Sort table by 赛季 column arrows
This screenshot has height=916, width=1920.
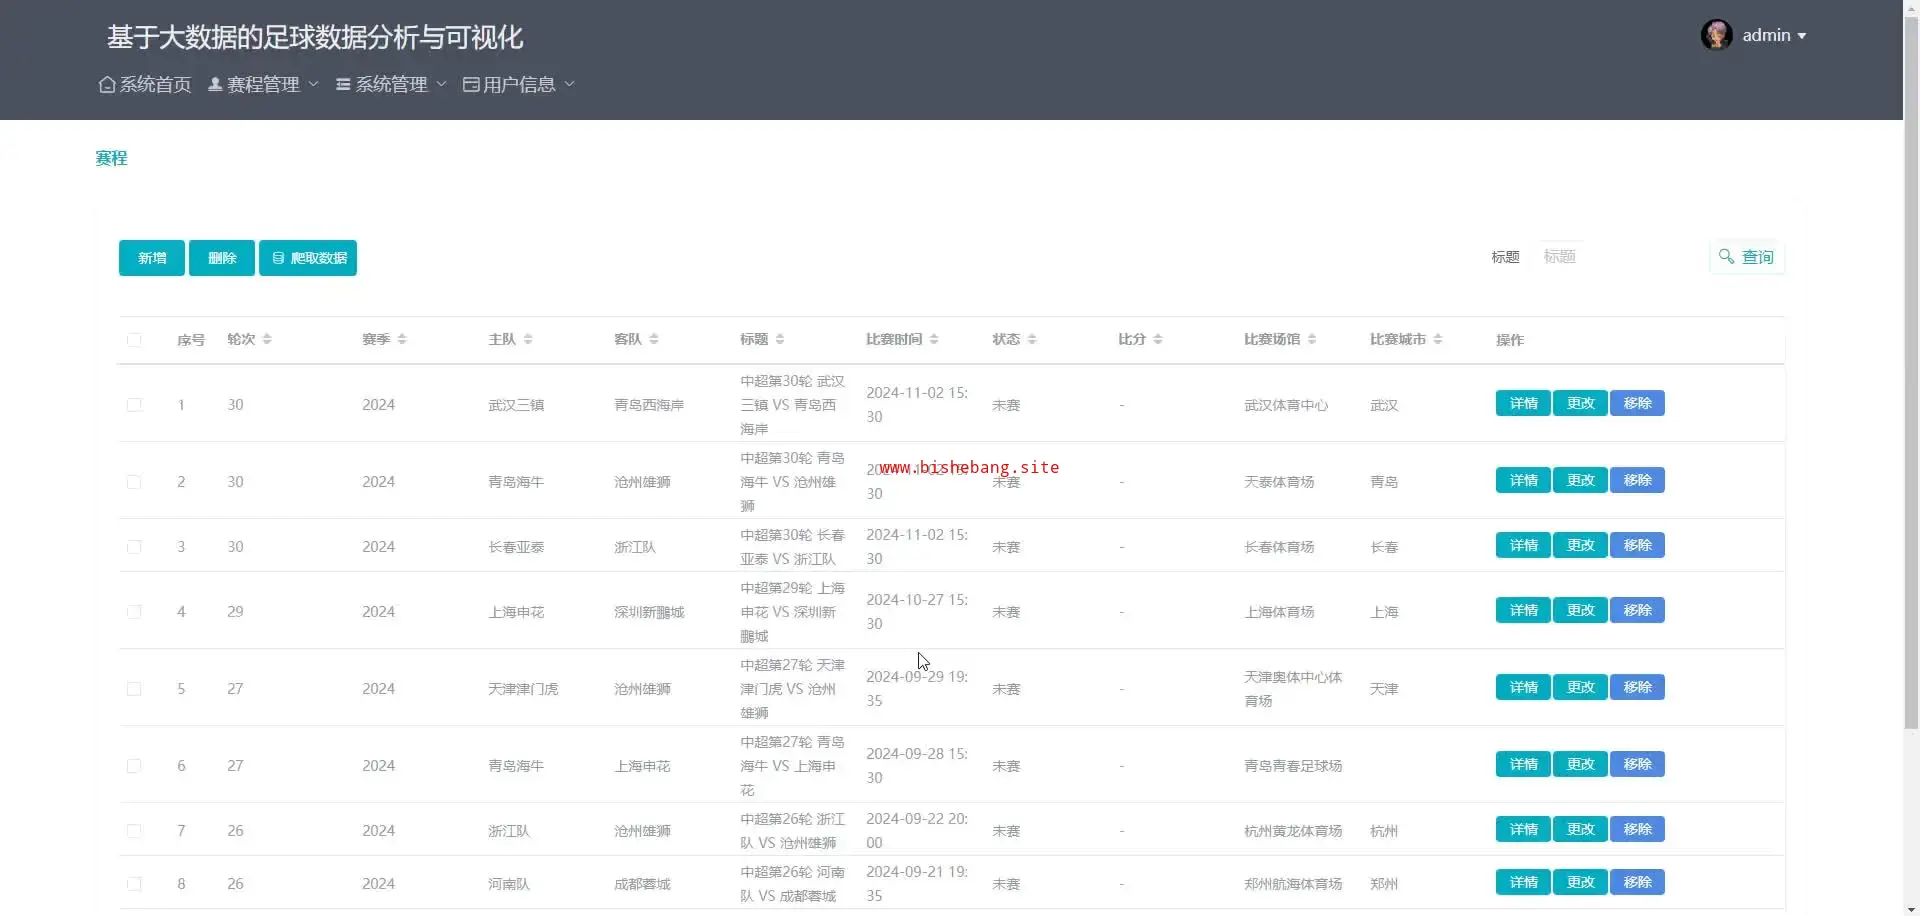(x=402, y=340)
